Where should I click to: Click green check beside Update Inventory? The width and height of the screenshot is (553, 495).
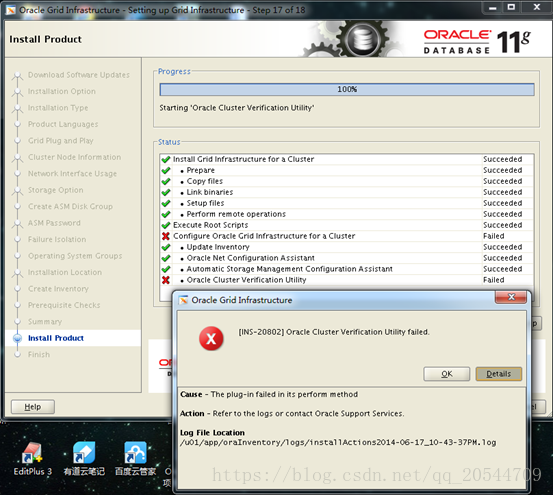(x=166, y=247)
